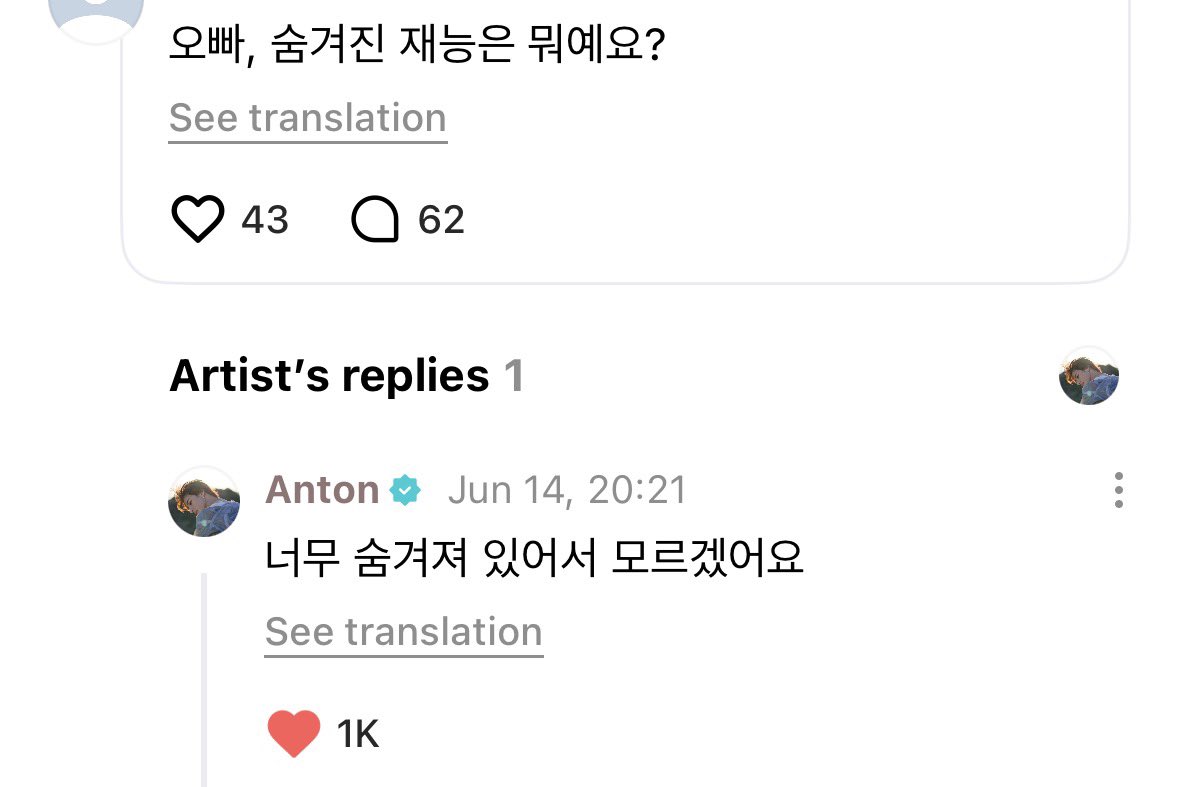The width and height of the screenshot is (1179, 787).
Task: View the 62 comments count
Action: point(441,220)
